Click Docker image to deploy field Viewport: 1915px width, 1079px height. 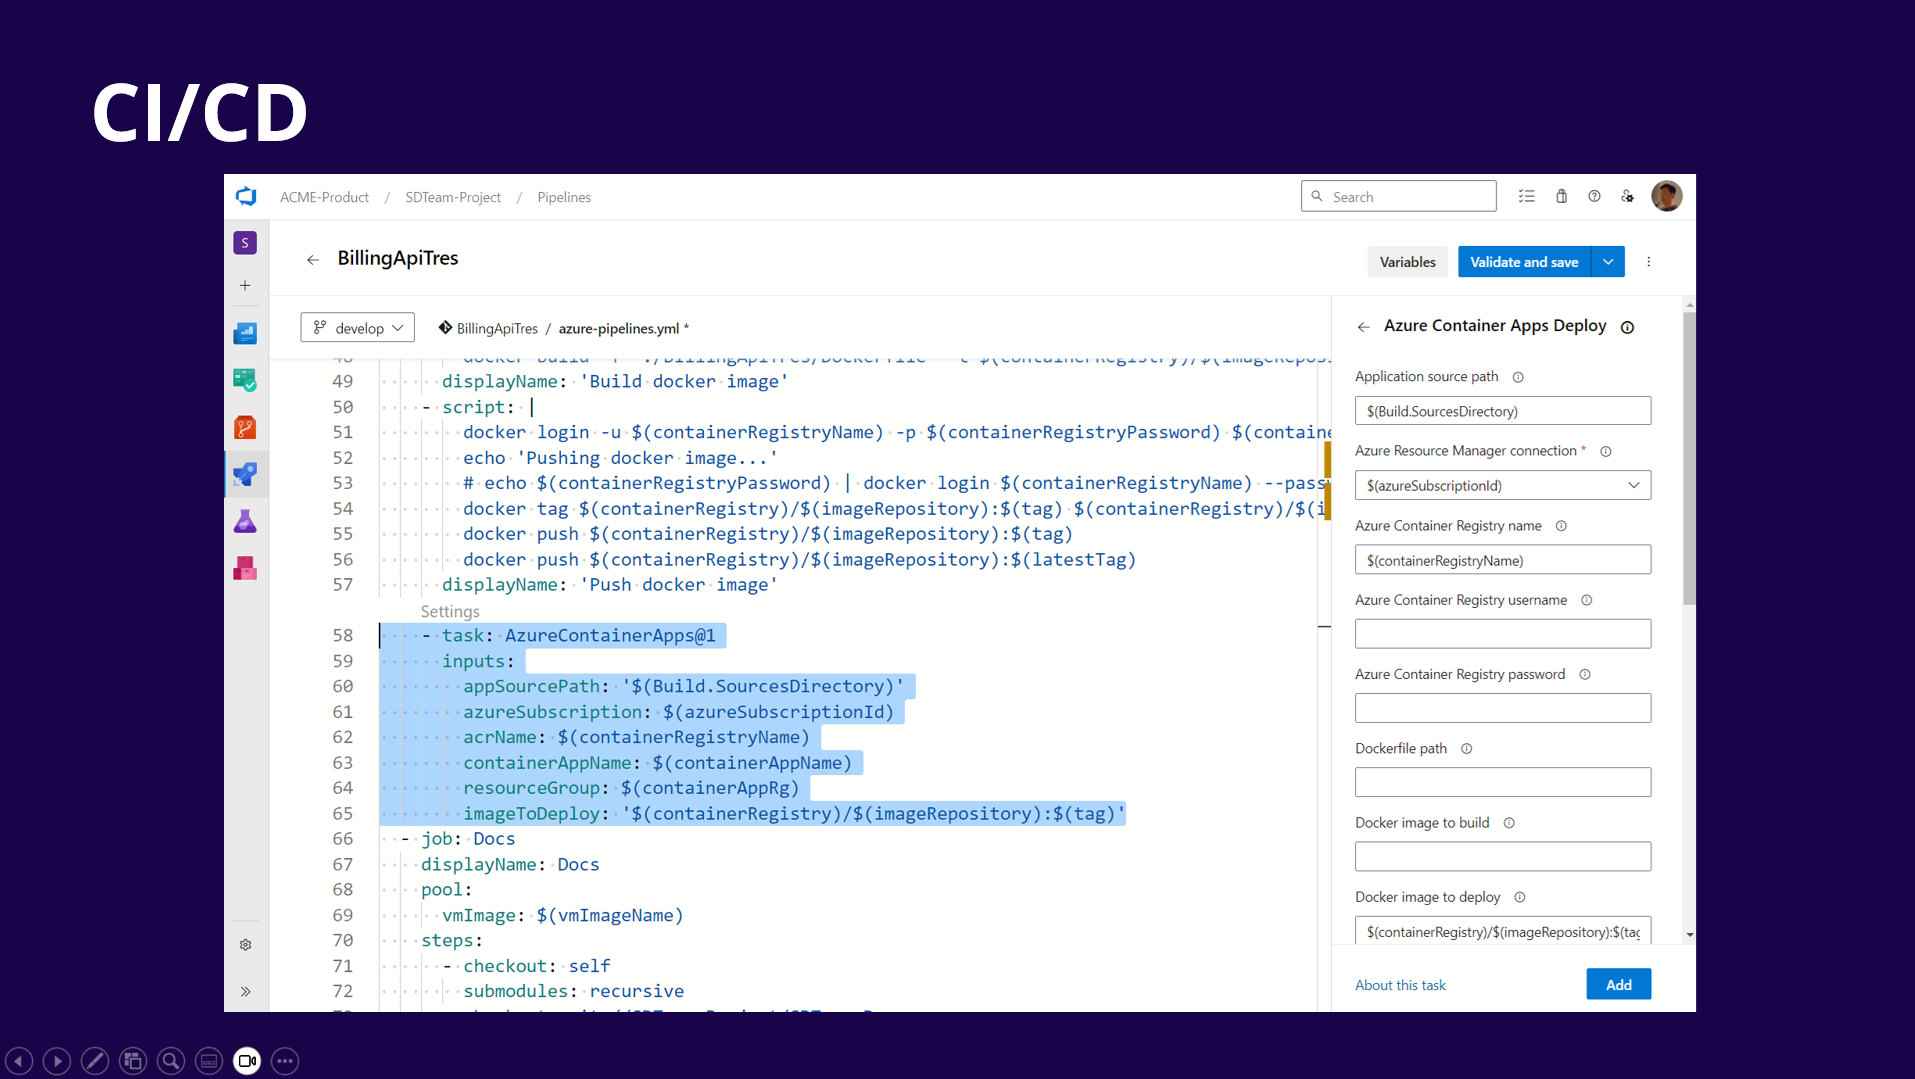1503,931
